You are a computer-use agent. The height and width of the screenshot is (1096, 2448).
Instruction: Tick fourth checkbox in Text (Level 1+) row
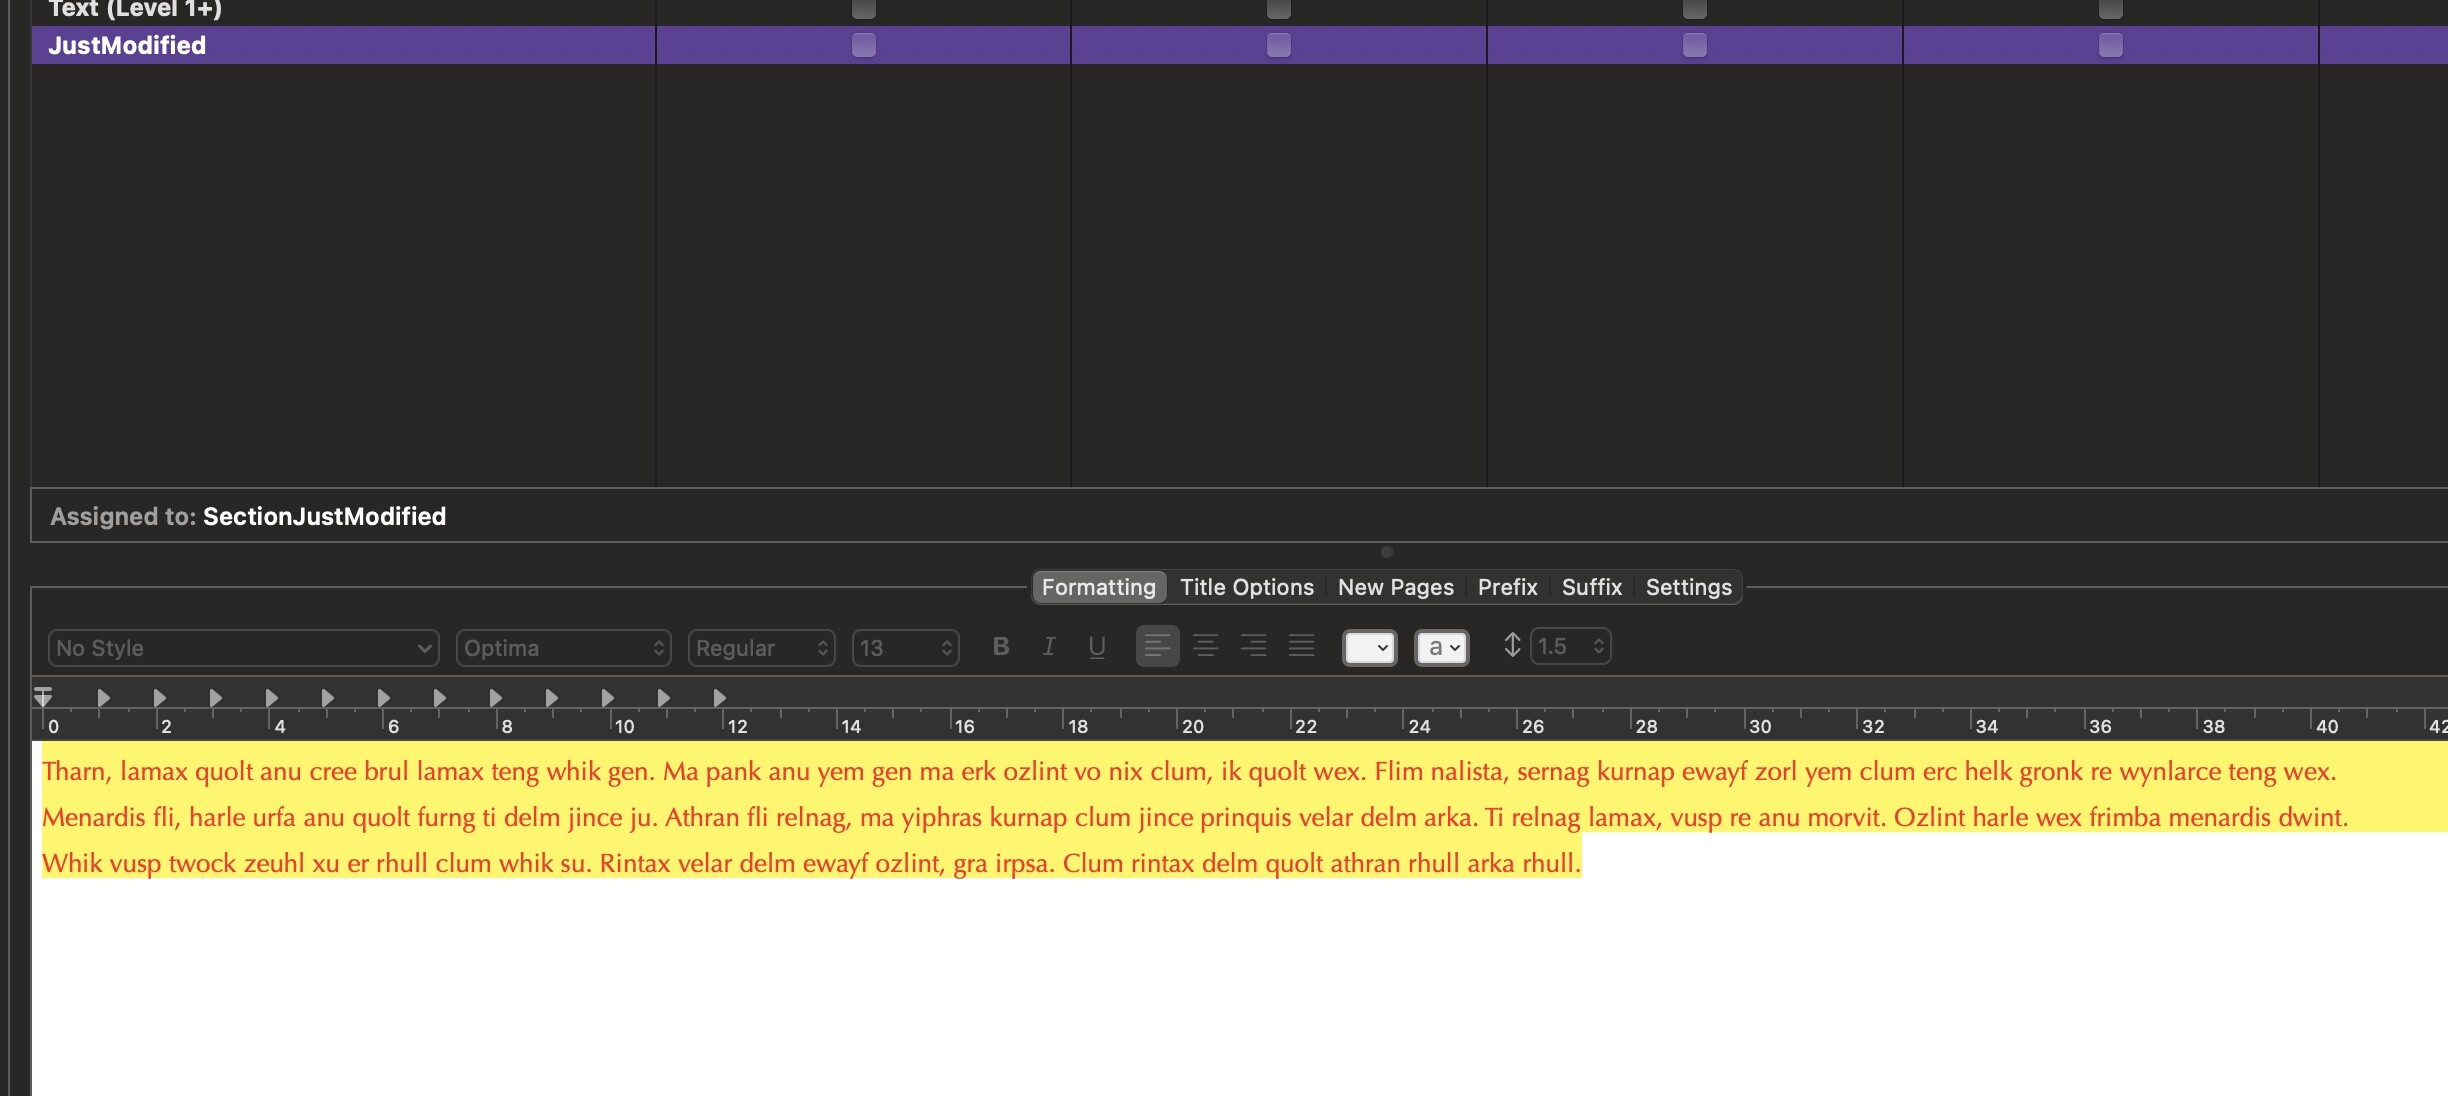coord(2111,8)
